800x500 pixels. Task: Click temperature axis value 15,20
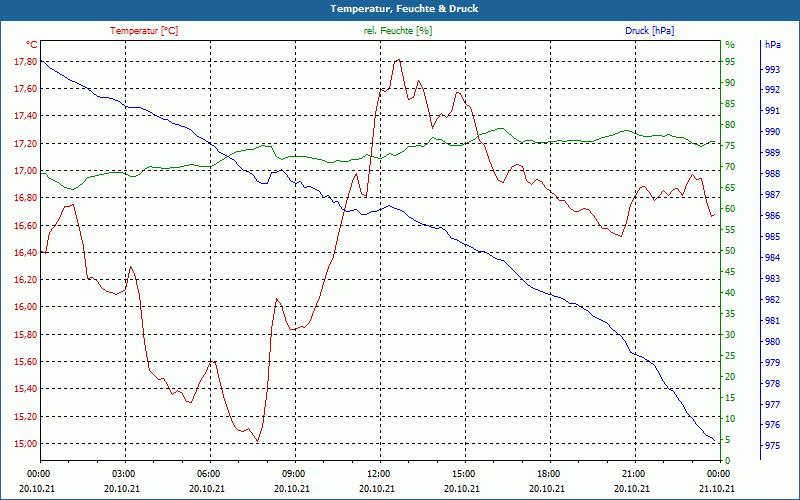[27, 416]
